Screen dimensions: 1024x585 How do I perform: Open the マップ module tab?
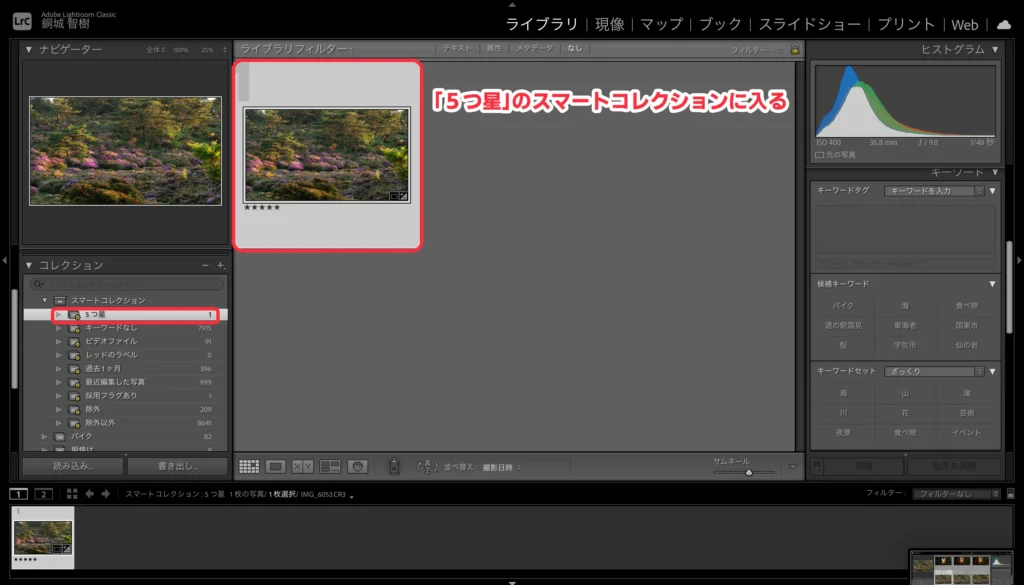pyautogui.click(x=661, y=24)
